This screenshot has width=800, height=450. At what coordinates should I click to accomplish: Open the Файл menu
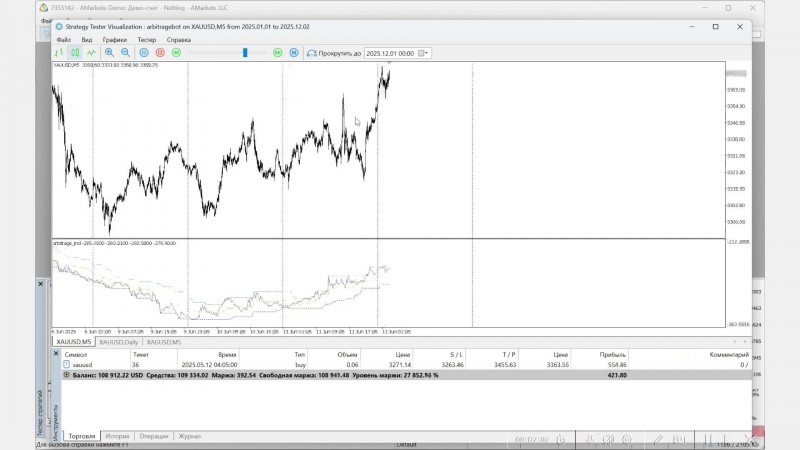pyautogui.click(x=64, y=40)
